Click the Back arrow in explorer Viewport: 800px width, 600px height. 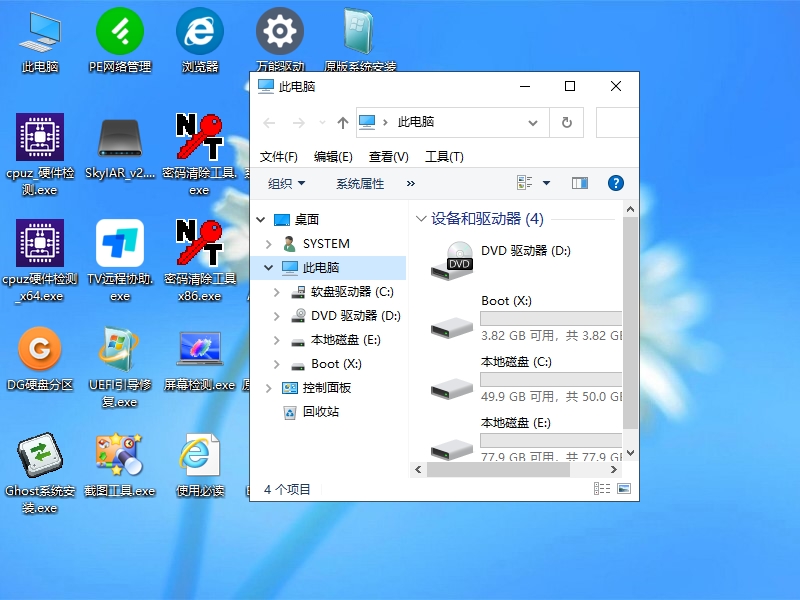(269, 122)
